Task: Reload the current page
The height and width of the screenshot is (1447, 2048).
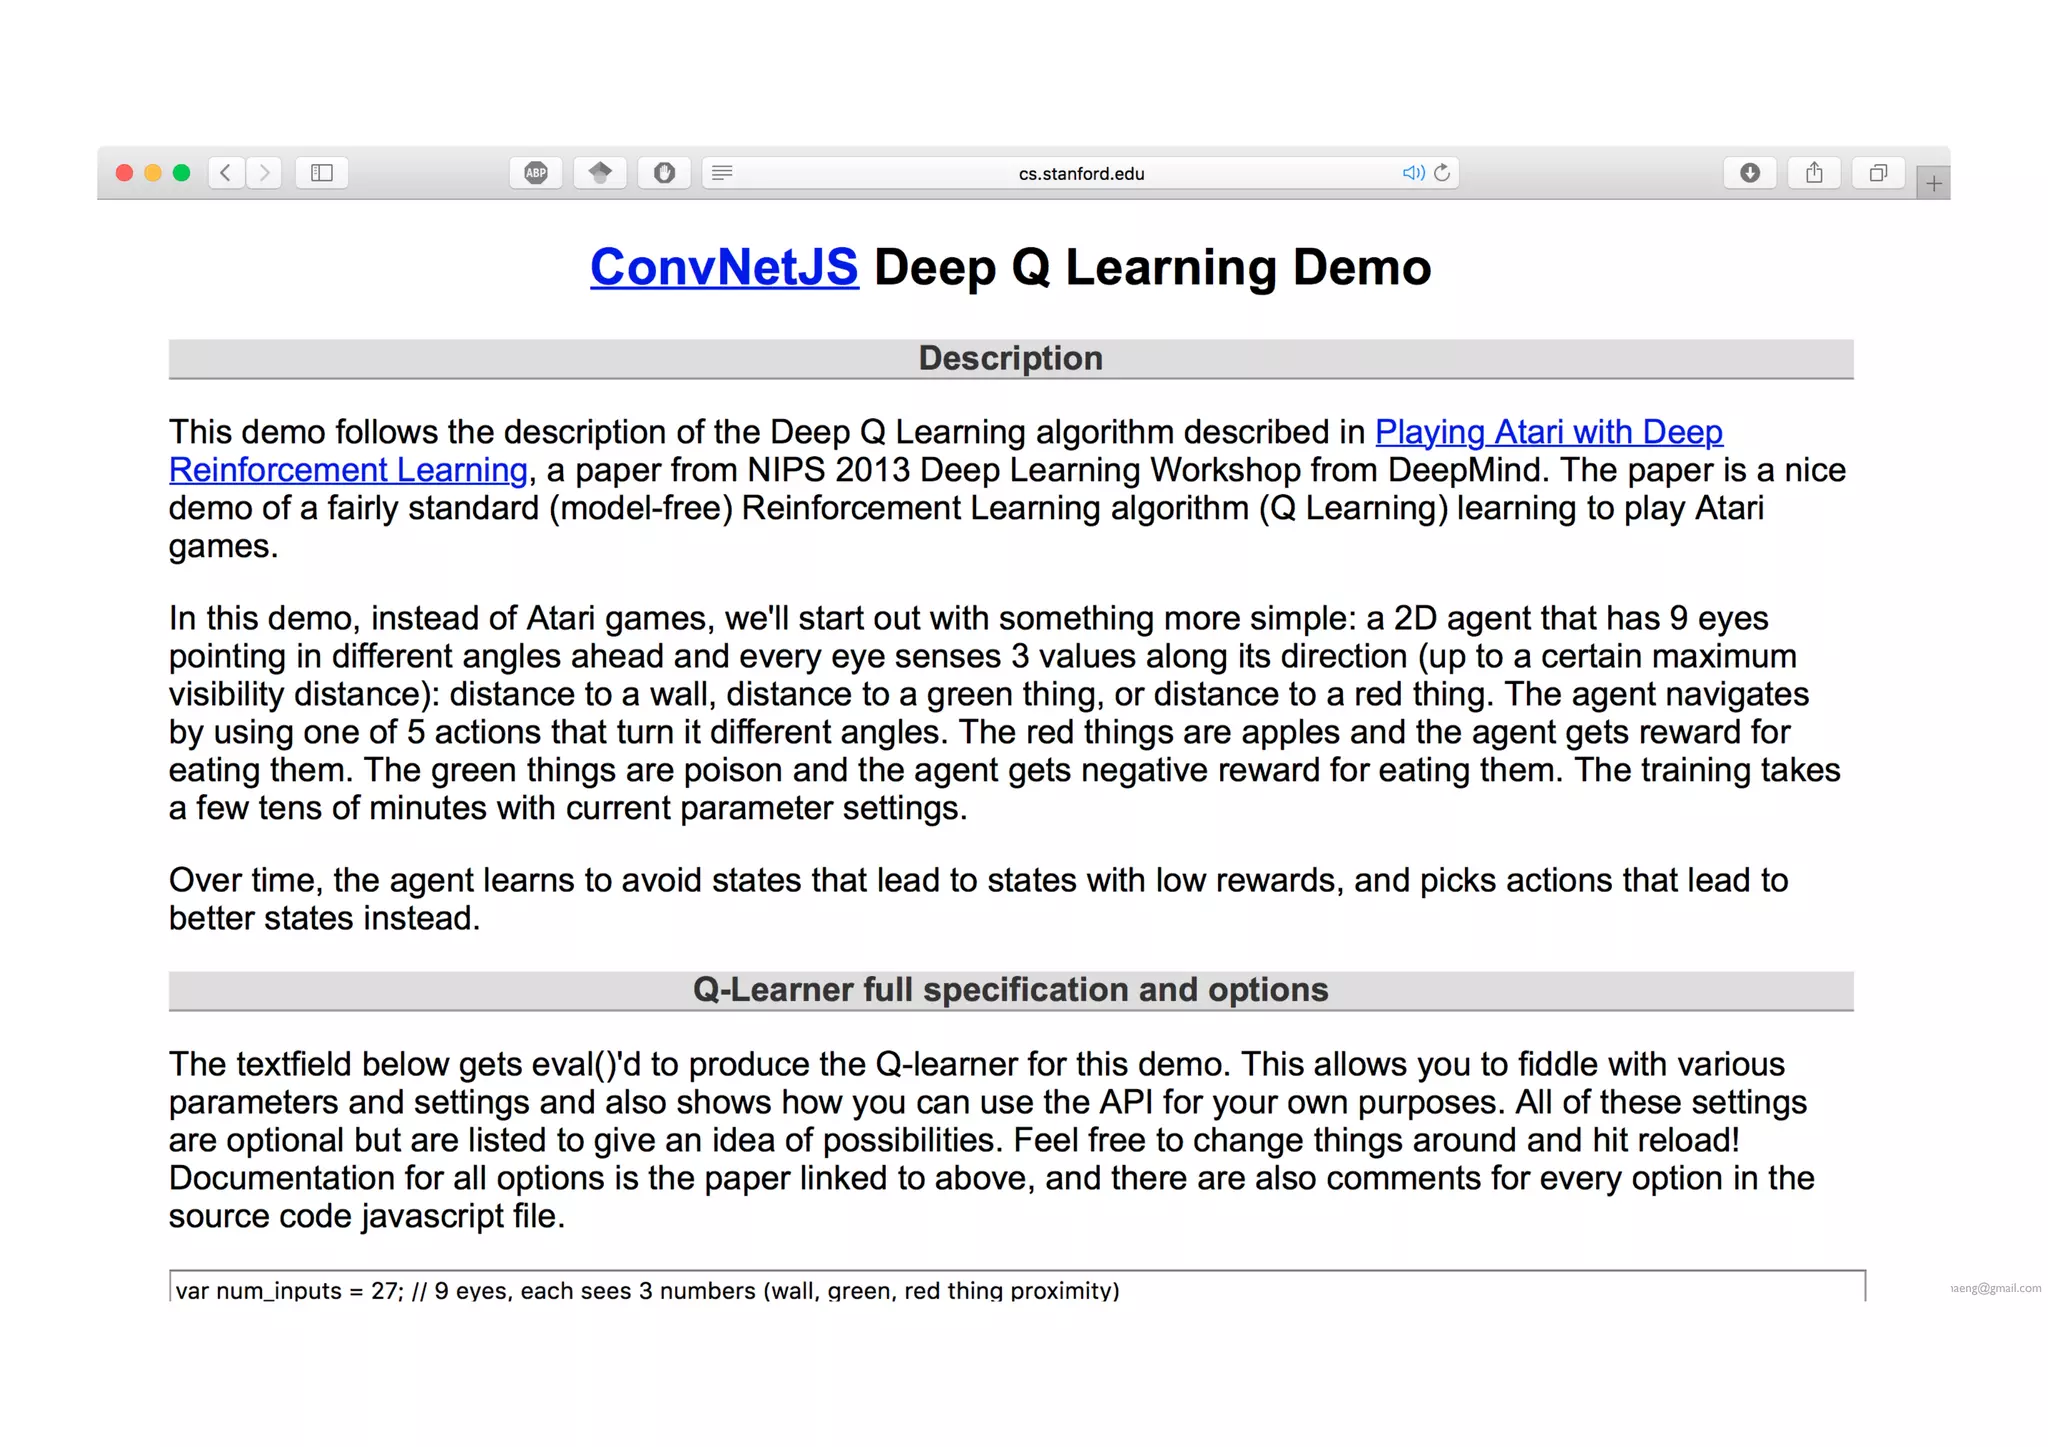Action: 1442,173
